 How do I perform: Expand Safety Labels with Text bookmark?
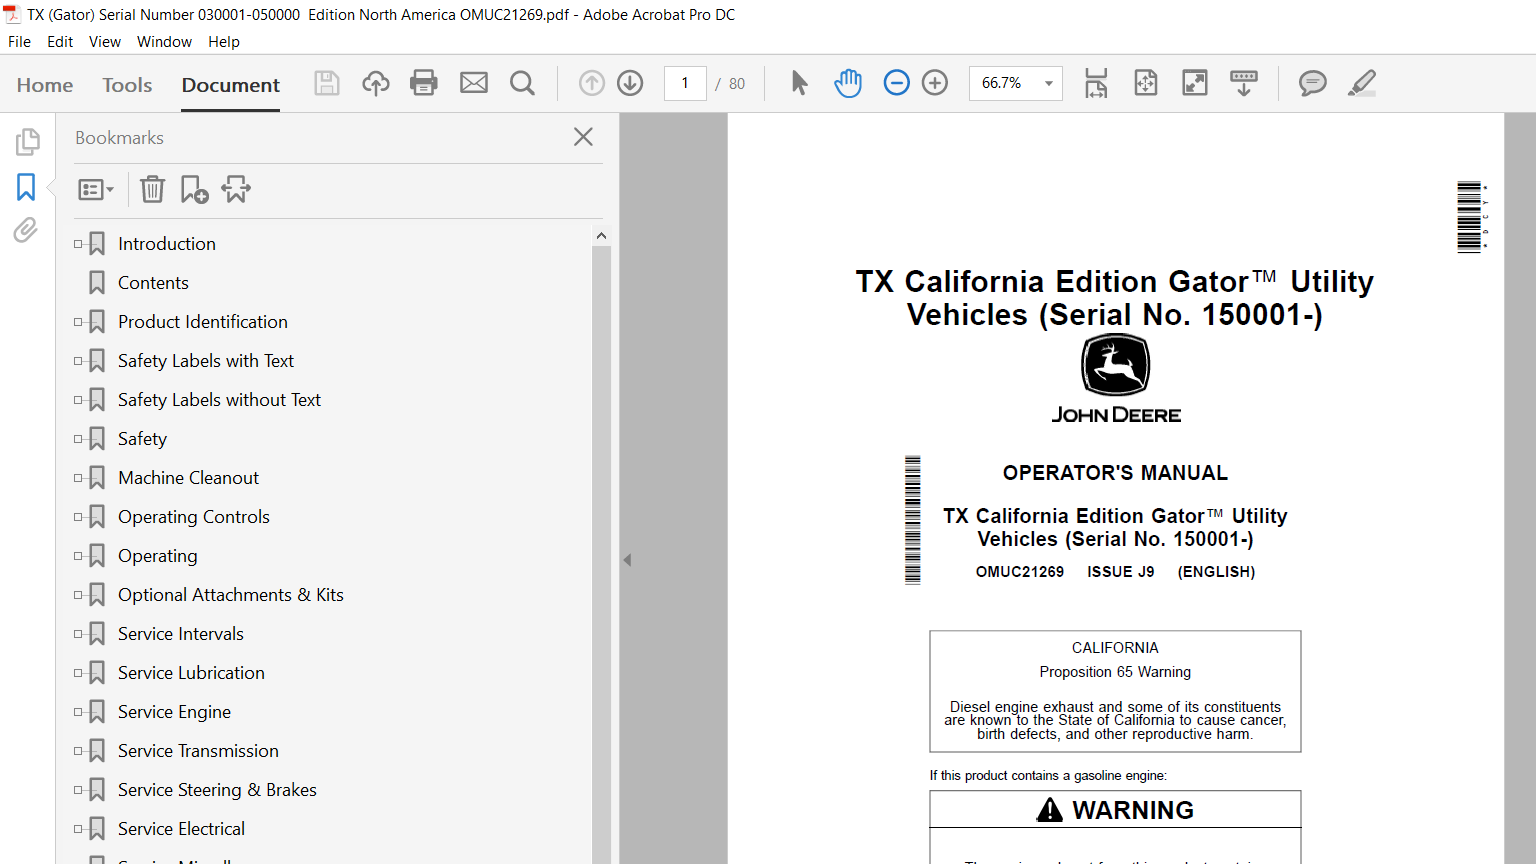[78, 361]
